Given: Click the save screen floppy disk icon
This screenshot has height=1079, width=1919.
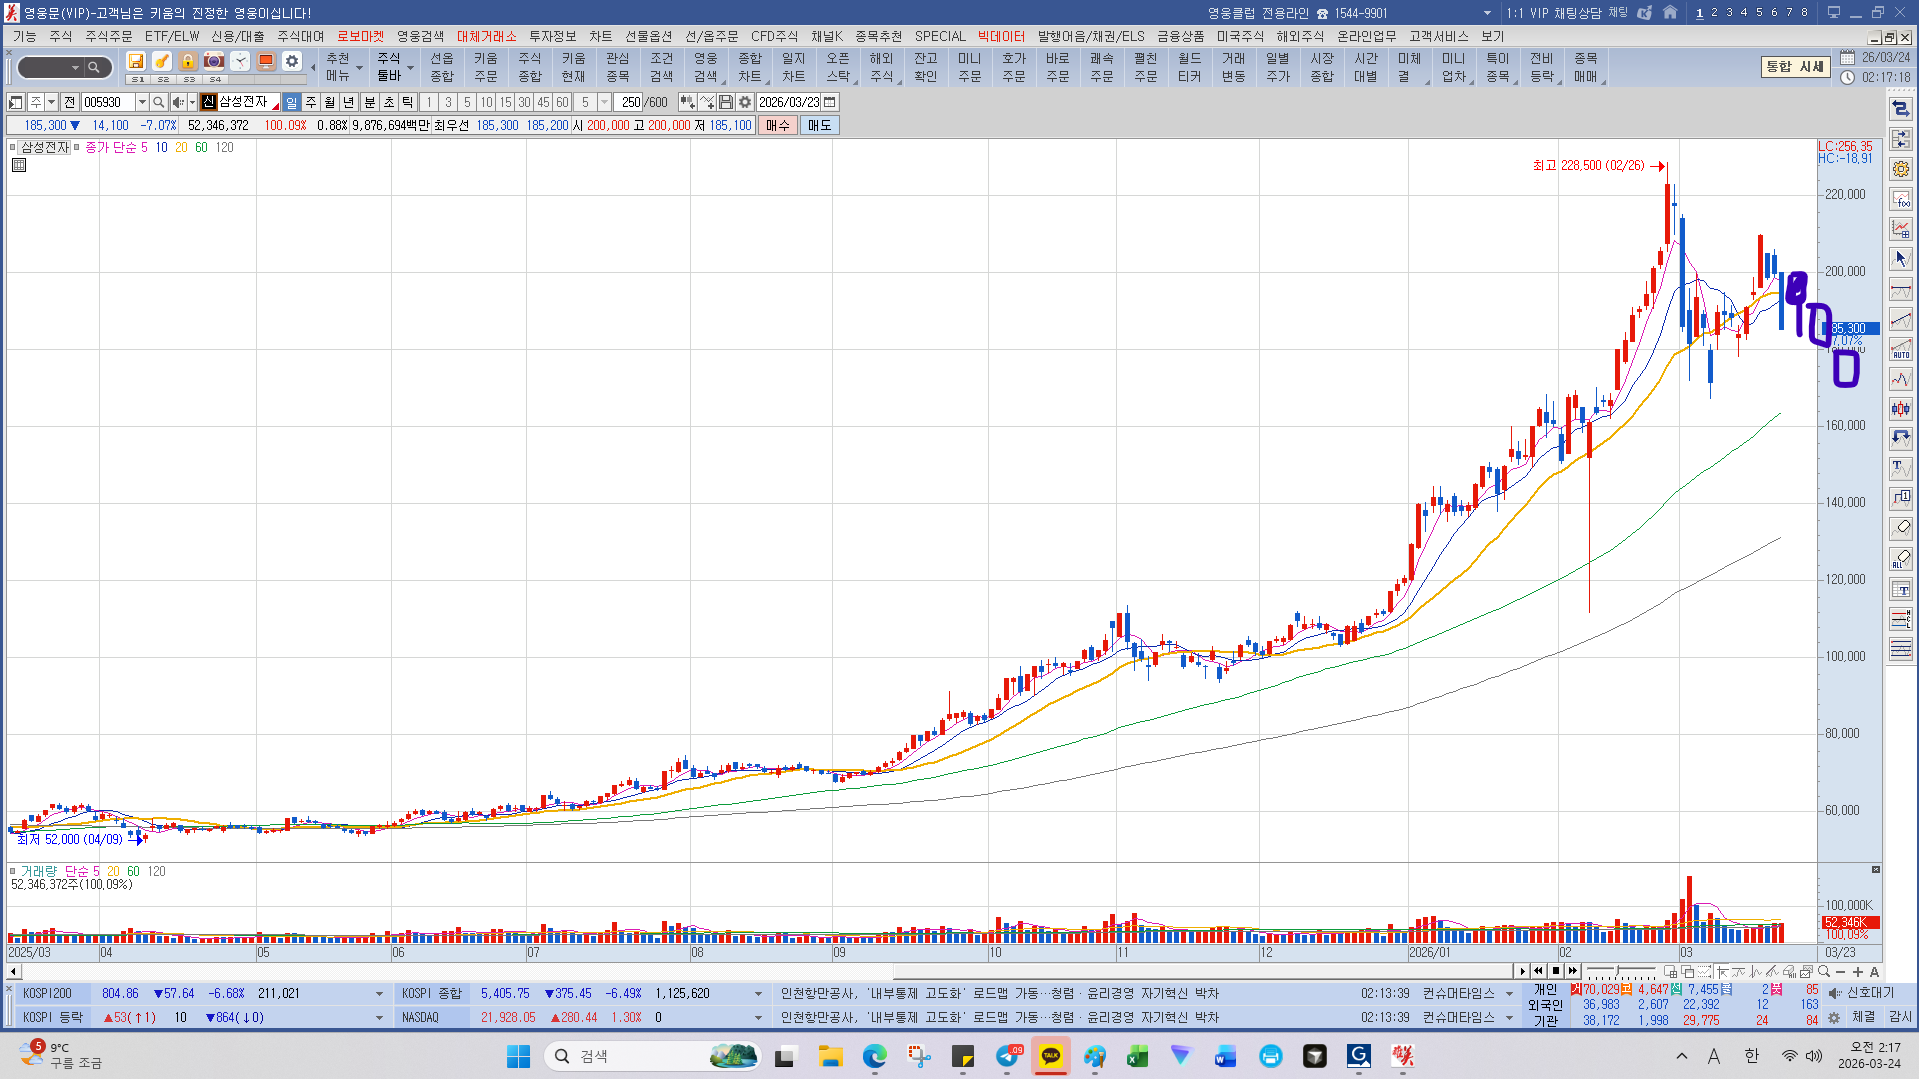Looking at the screenshot, I should click(136, 61).
